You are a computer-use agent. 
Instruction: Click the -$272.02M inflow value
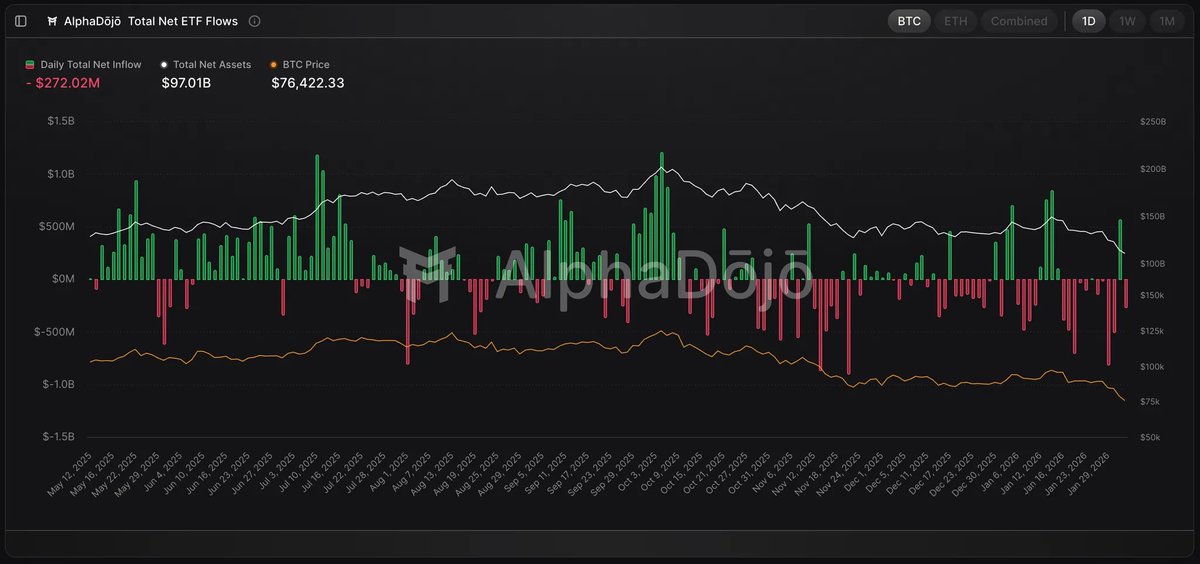(x=62, y=83)
